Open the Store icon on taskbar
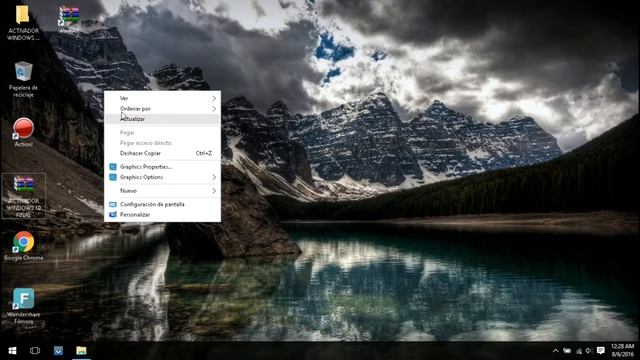640x360 pixels. (x=58, y=351)
